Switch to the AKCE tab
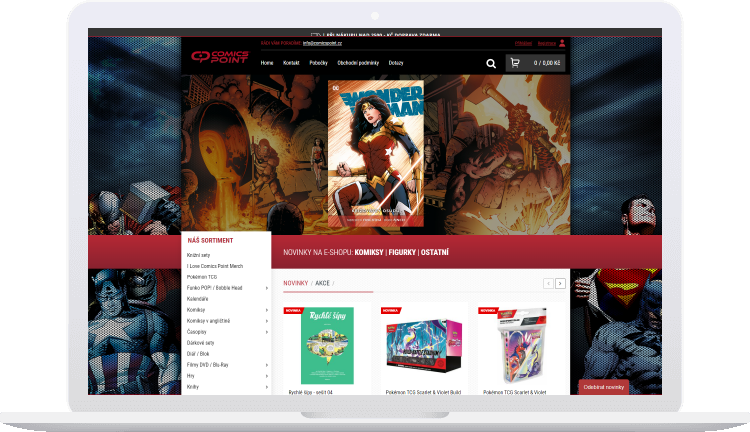Viewport: 750px width, 432px height. [322, 283]
